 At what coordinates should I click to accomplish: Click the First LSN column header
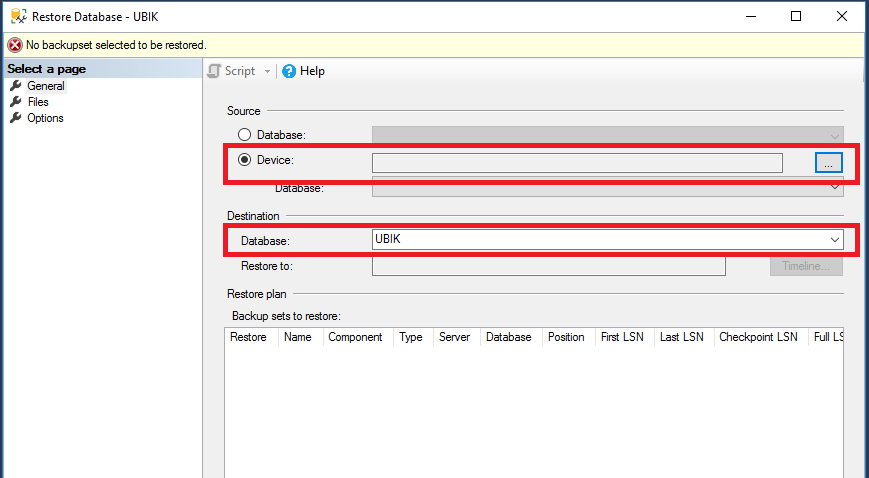pyautogui.click(x=622, y=337)
